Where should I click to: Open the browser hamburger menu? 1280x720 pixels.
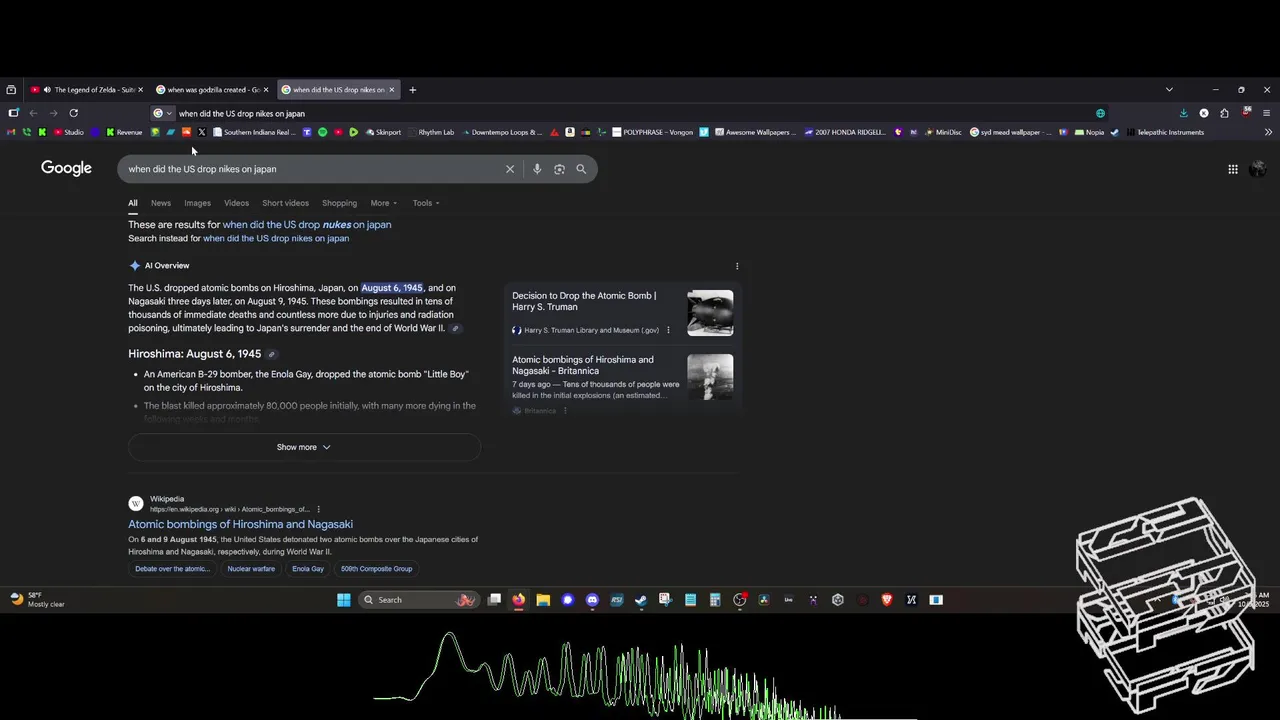1266,113
